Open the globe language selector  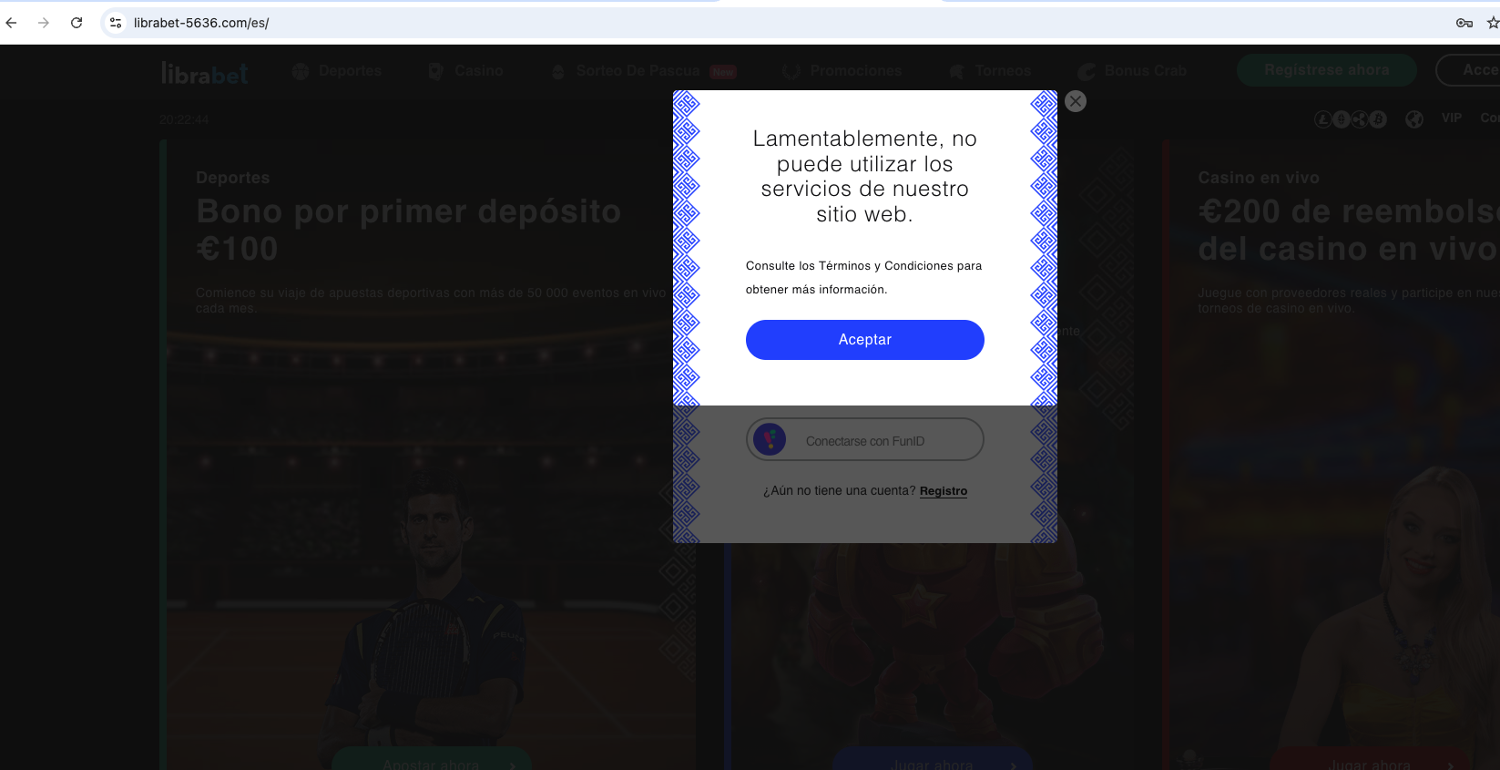click(x=1414, y=120)
